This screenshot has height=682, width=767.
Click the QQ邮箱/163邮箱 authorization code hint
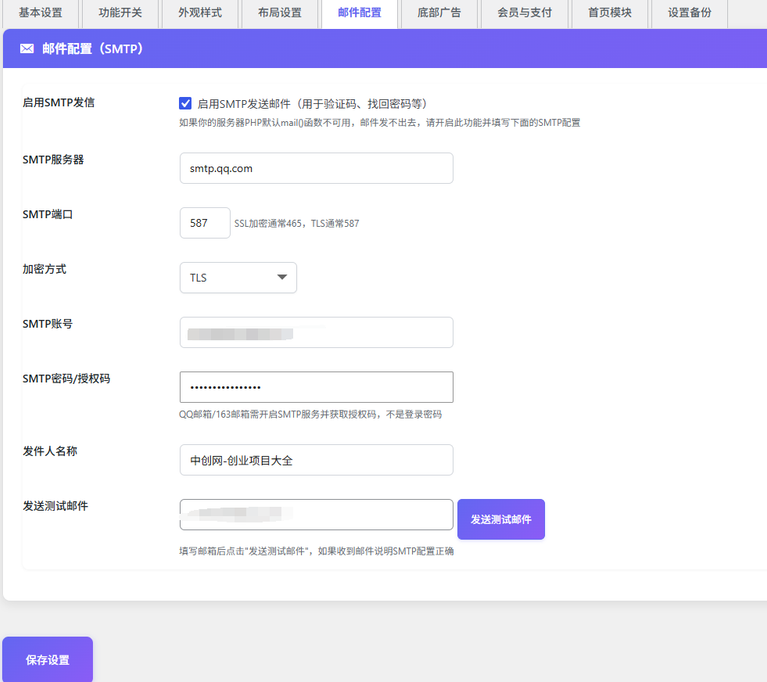[x=310, y=414]
